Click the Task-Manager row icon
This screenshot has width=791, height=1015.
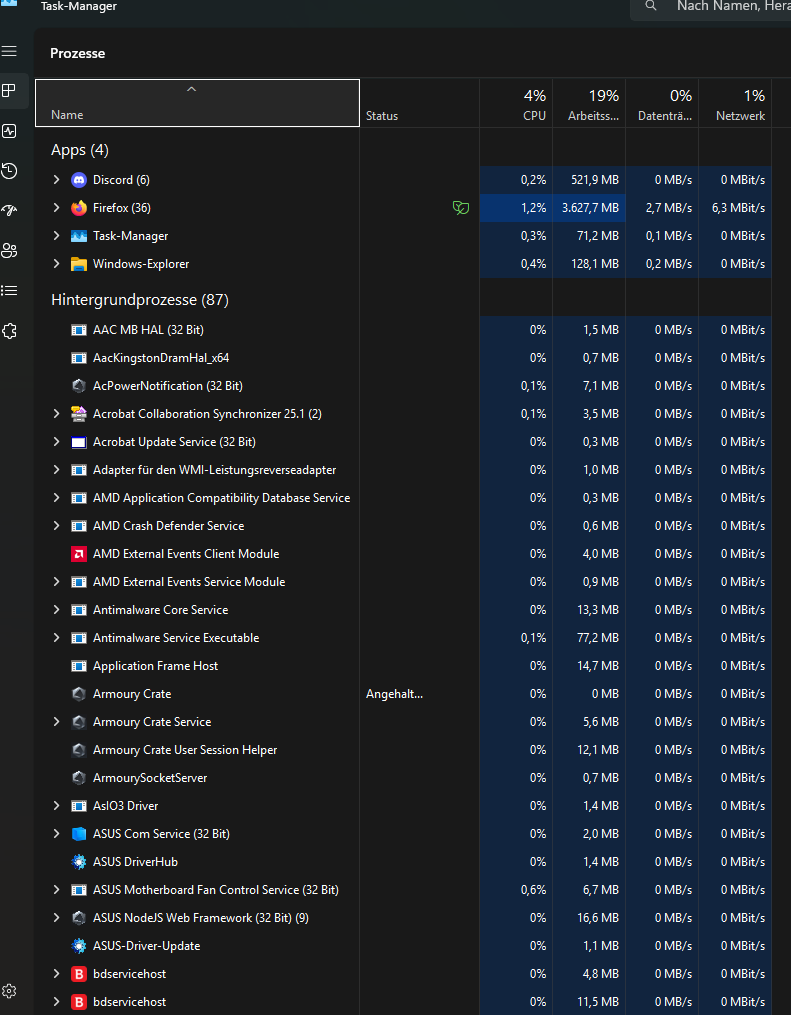click(79, 236)
